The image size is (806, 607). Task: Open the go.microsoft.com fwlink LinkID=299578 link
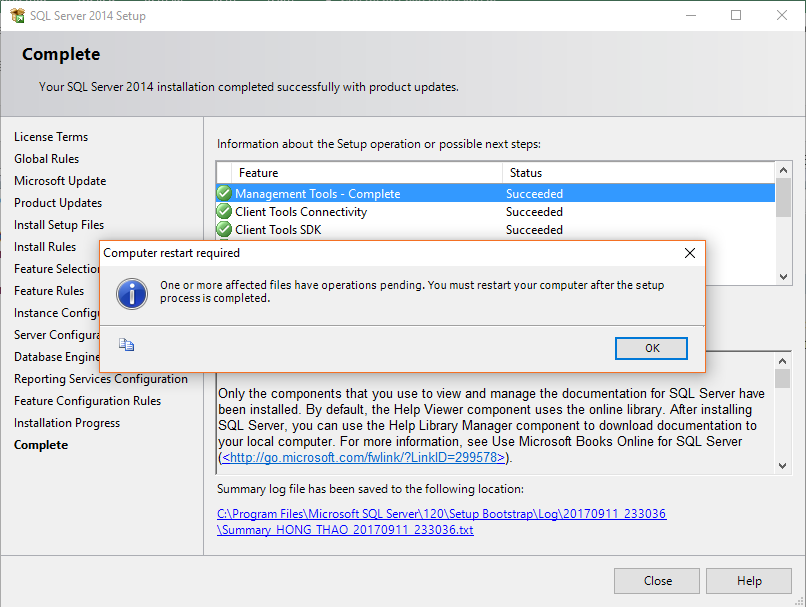coord(363,457)
